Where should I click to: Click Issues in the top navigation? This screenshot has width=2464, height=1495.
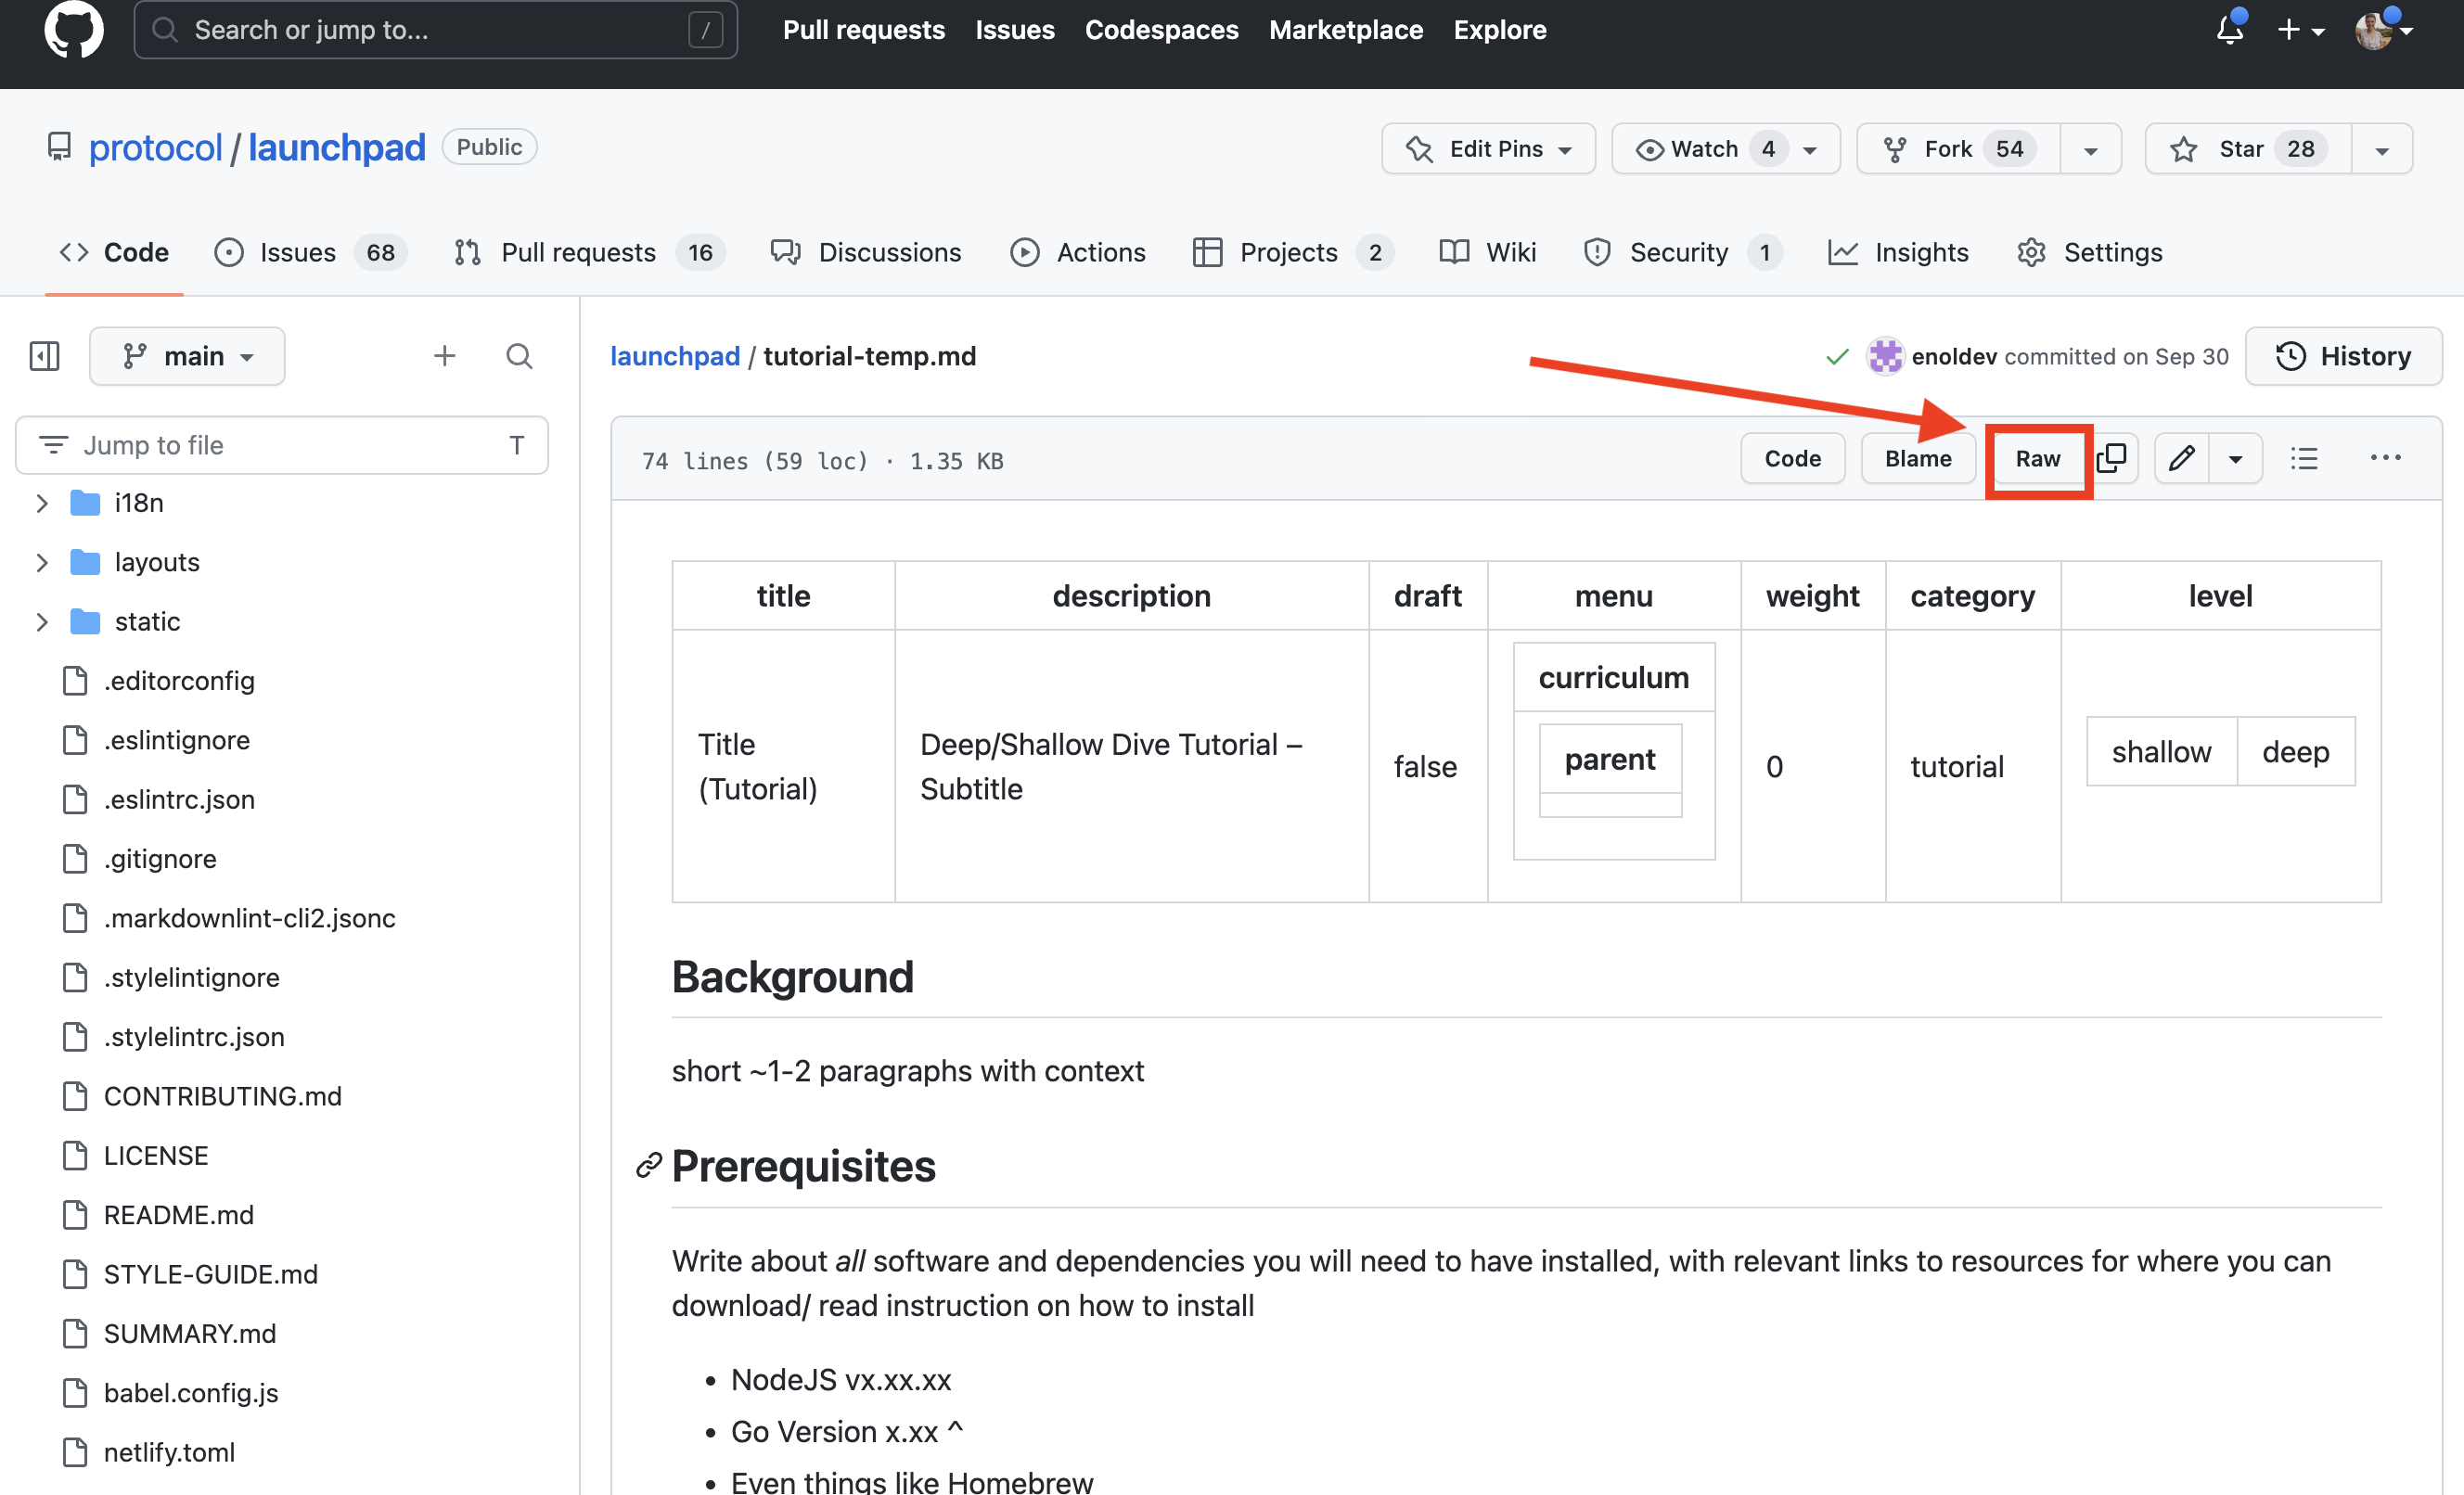point(1014,30)
